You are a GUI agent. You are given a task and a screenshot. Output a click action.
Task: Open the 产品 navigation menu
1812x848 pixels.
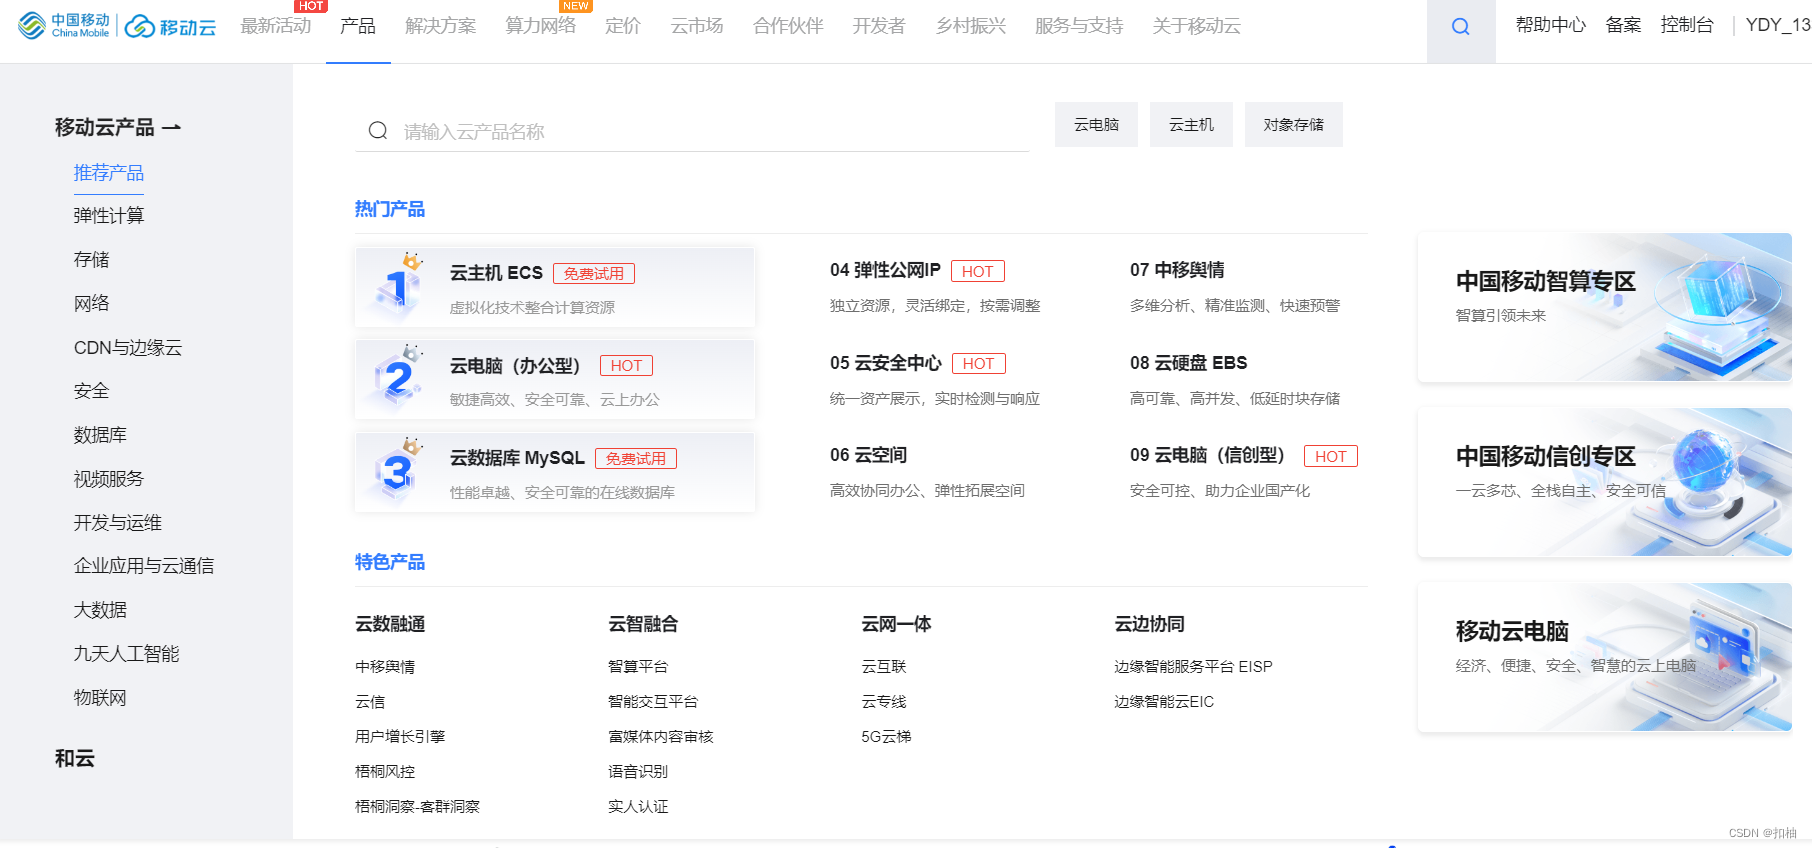358,26
